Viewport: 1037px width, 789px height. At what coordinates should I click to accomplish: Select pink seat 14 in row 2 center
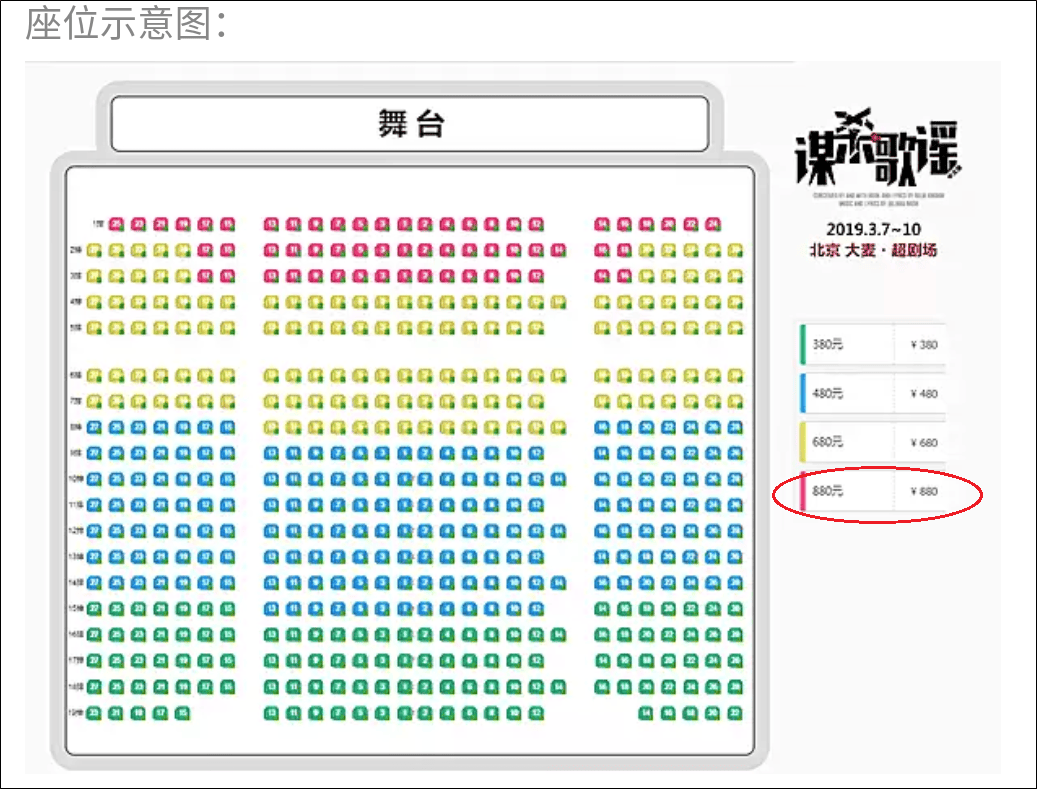pyautogui.click(x=559, y=250)
